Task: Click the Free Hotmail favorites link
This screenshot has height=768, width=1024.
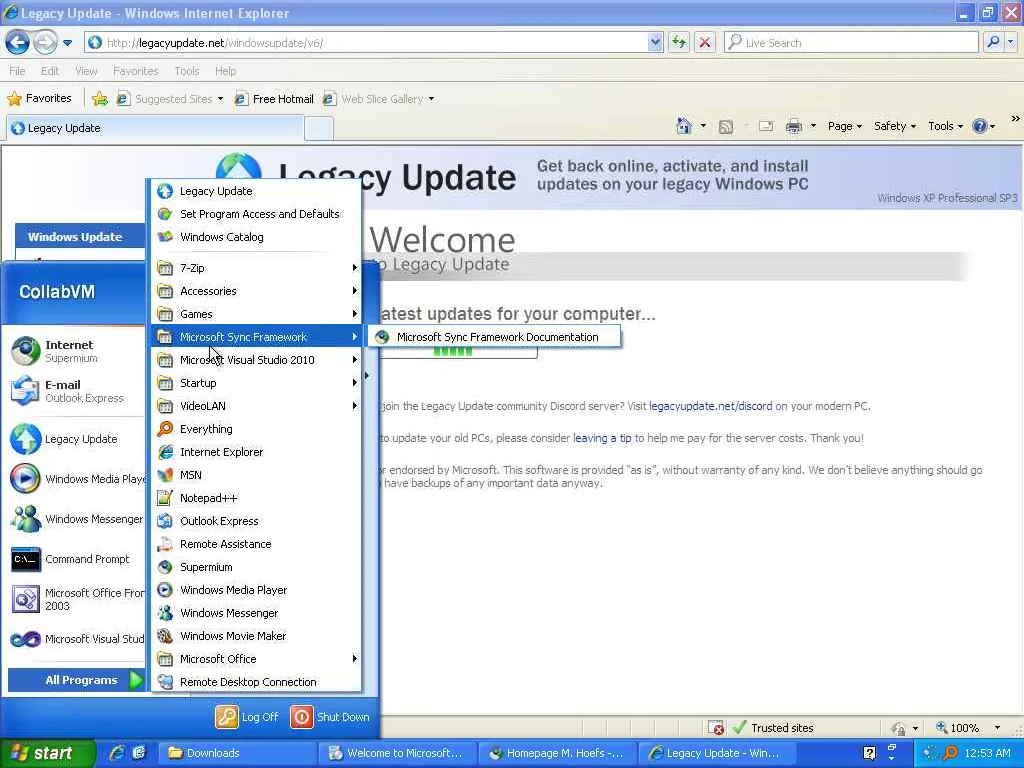Action: click(274, 99)
